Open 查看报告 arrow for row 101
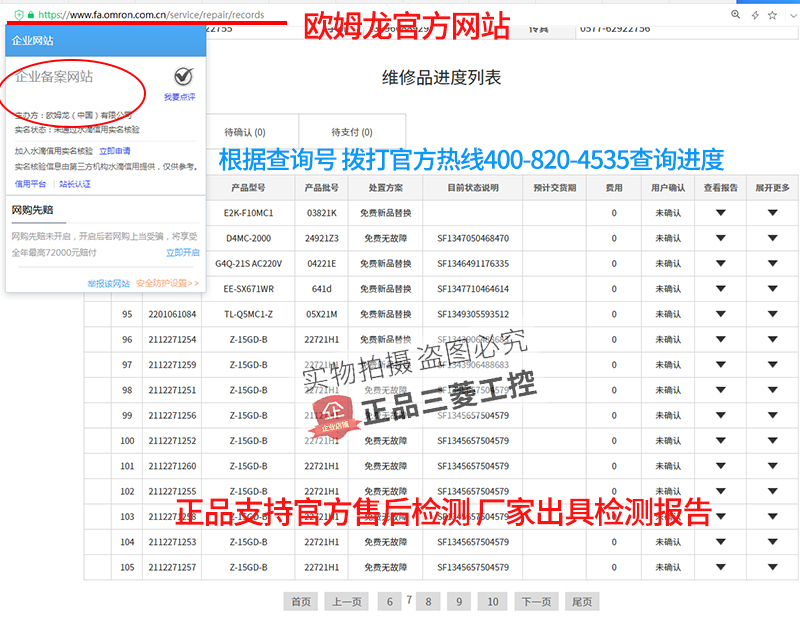The width and height of the screenshot is (800, 625). click(x=720, y=466)
